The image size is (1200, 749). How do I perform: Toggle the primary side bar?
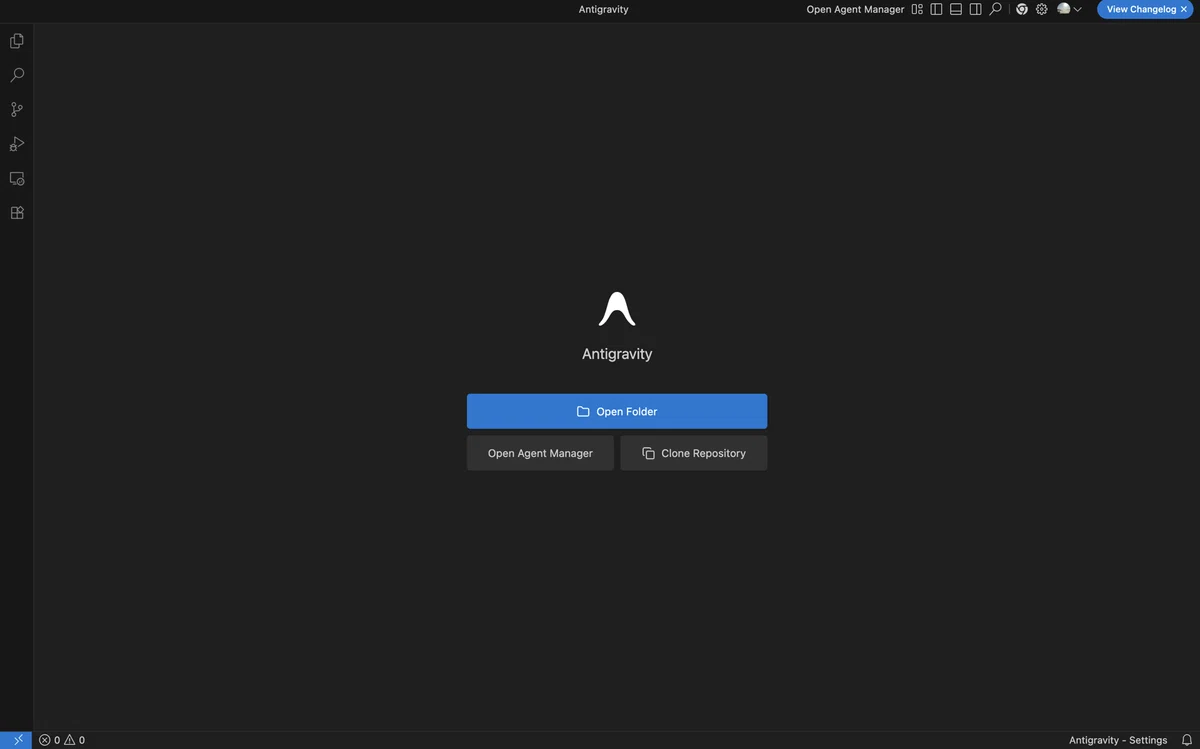pyautogui.click(x=936, y=9)
